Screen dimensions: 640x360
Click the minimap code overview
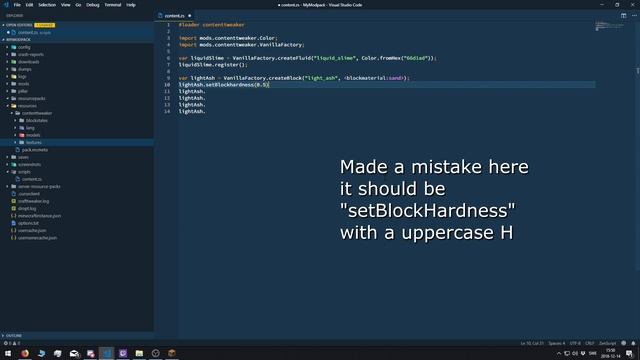[x=610, y=27]
